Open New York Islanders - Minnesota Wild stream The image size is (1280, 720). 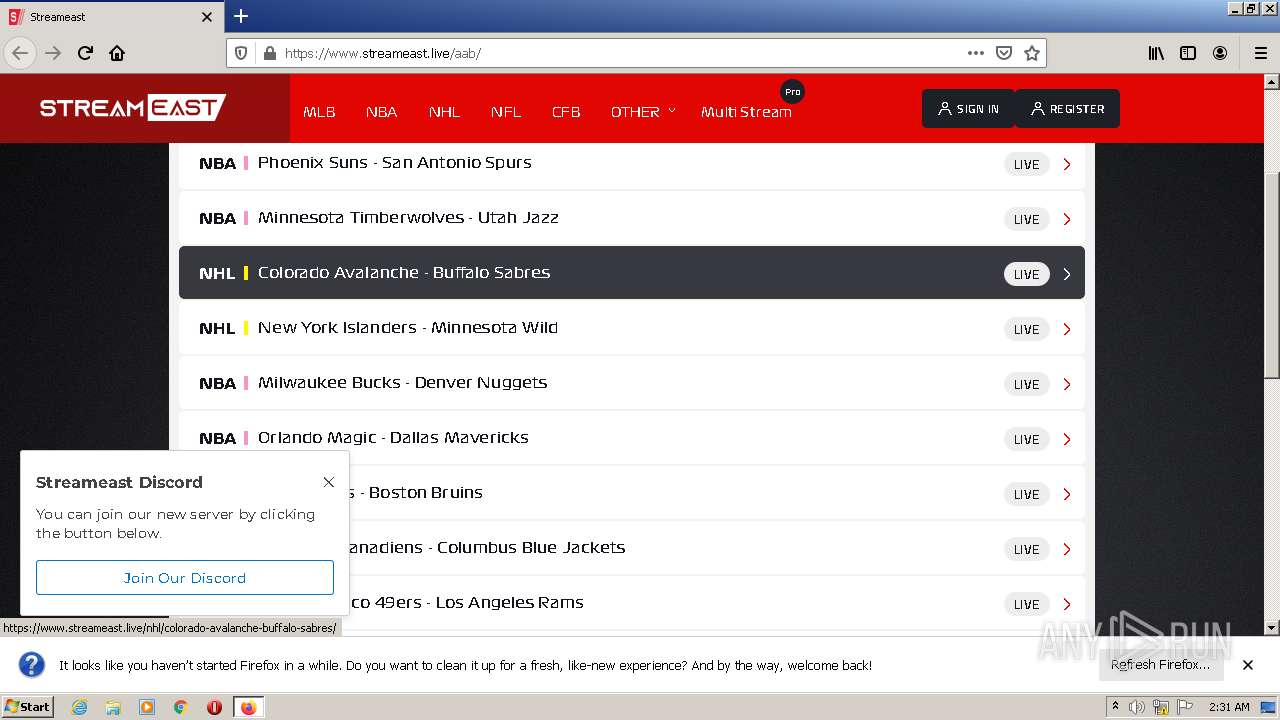632,328
